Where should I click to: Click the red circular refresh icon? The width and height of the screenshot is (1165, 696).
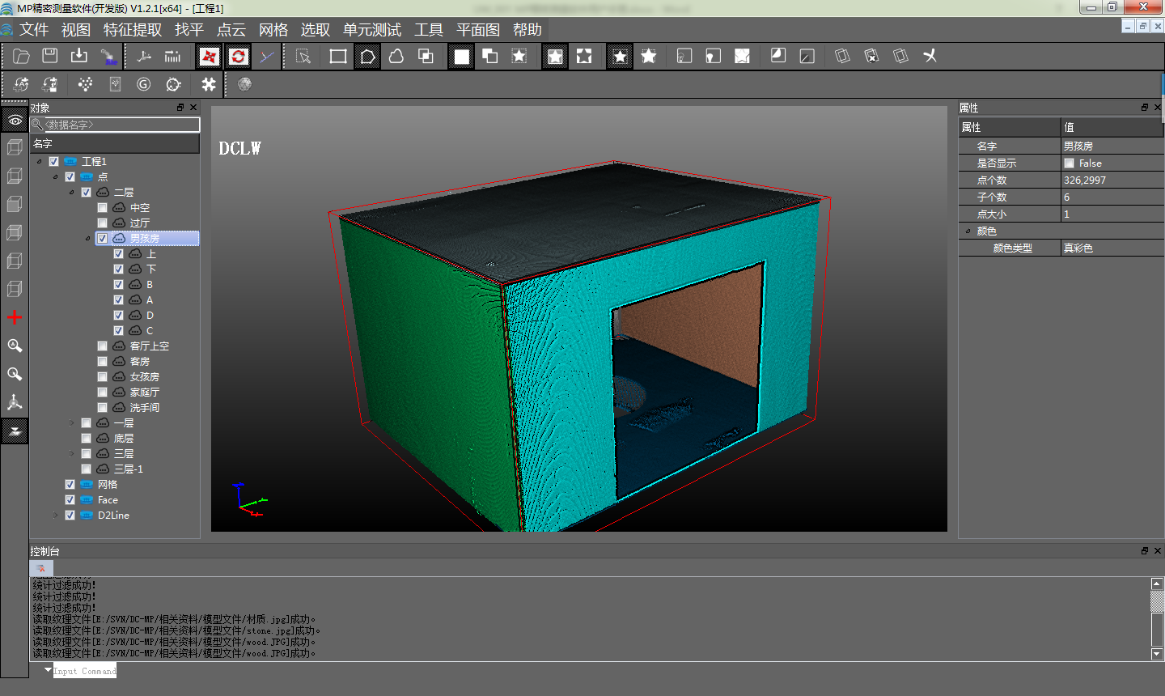(x=238, y=56)
